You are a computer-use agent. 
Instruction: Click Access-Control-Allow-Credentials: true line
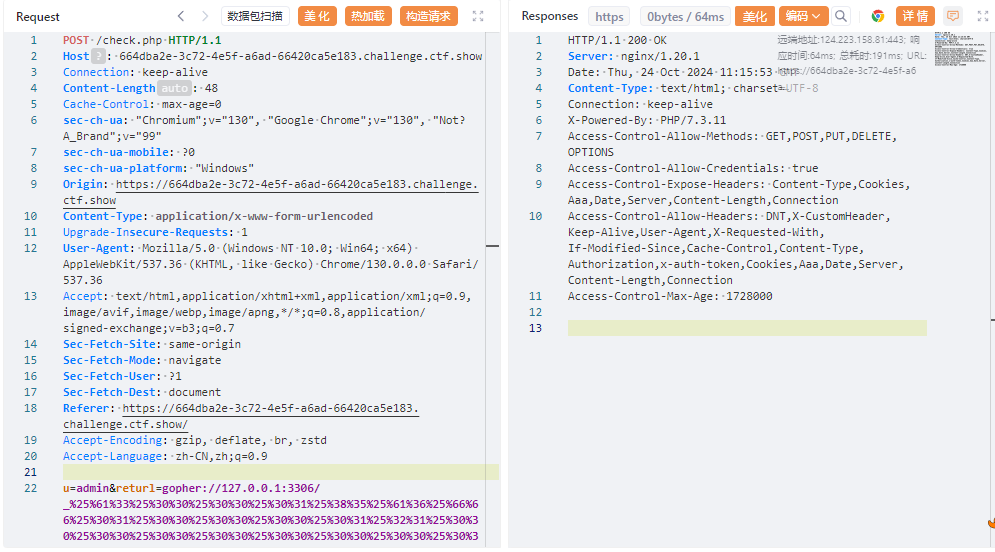pos(693,168)
